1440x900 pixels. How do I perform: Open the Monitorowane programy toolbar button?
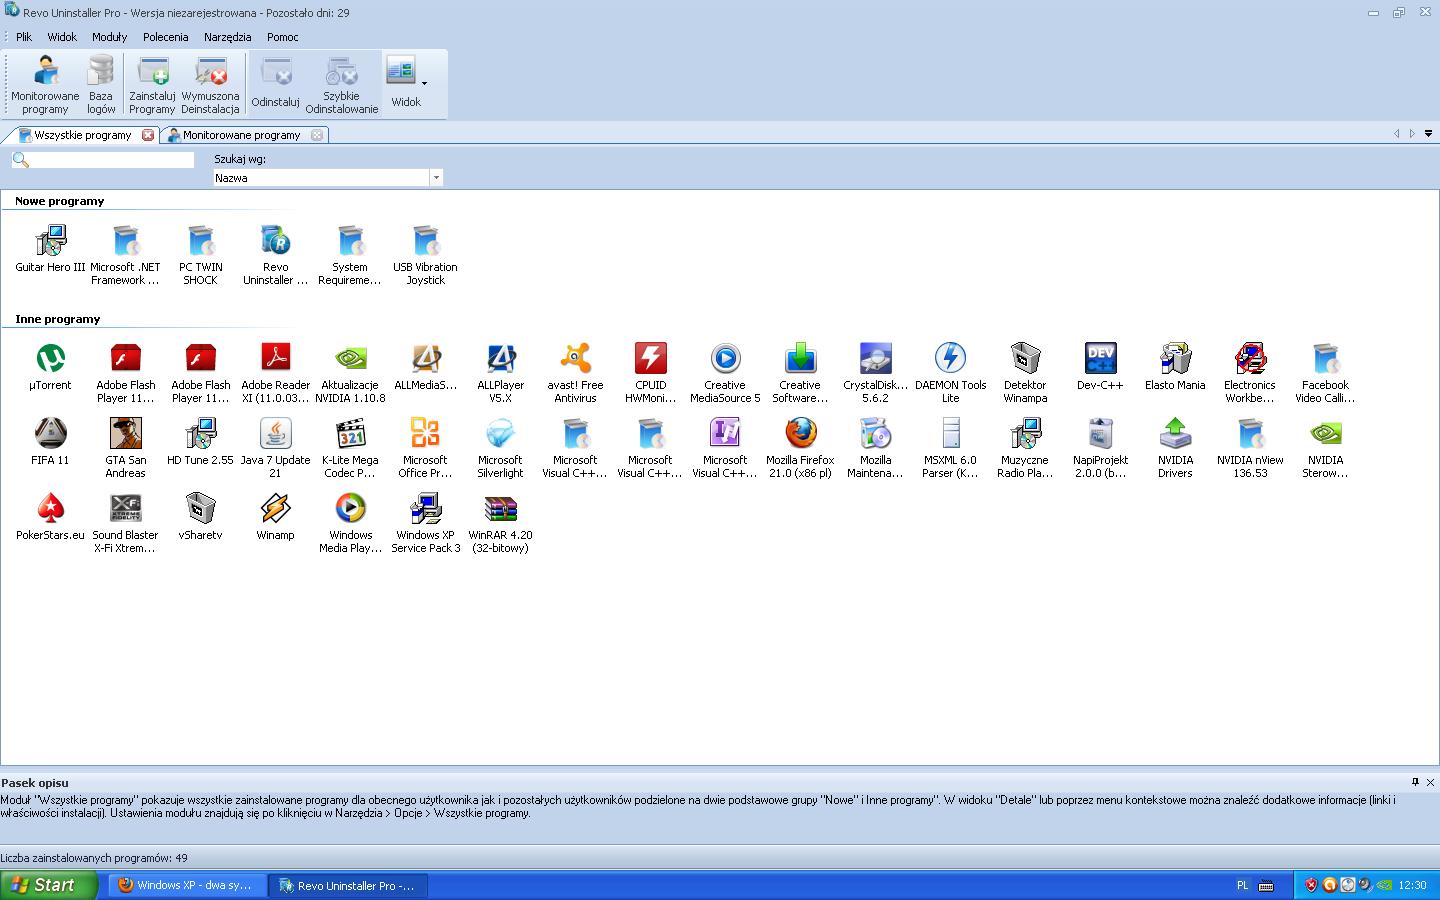point(45,84)
